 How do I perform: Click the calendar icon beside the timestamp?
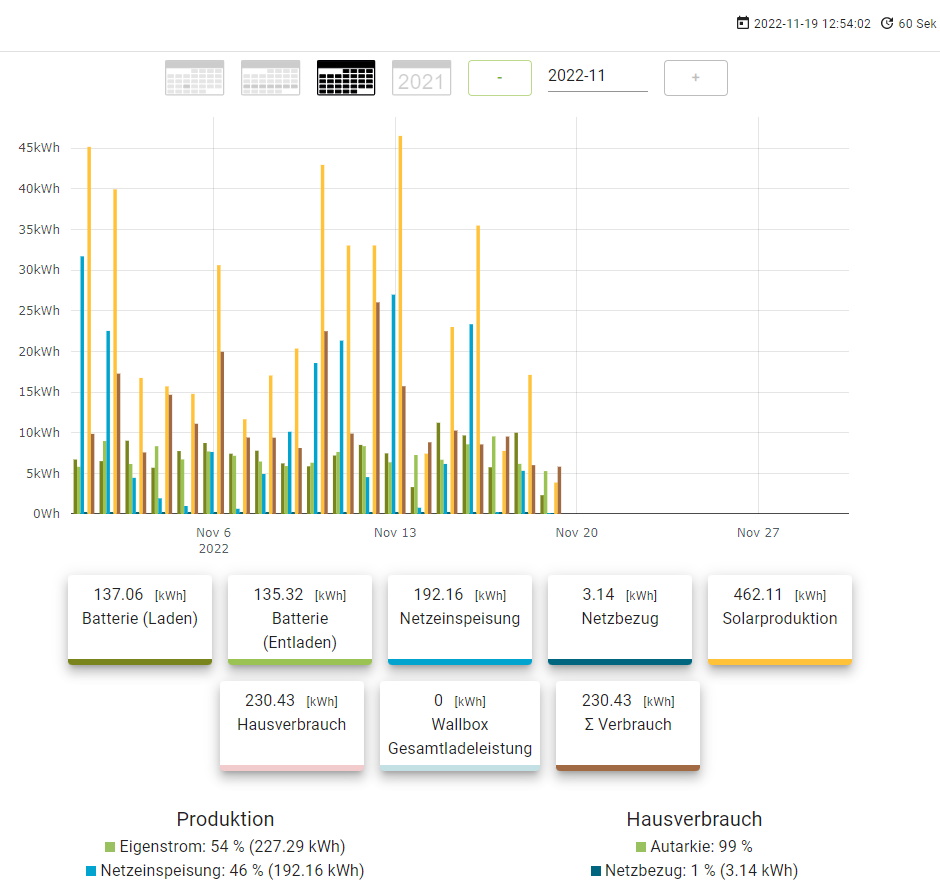[743, 23]
